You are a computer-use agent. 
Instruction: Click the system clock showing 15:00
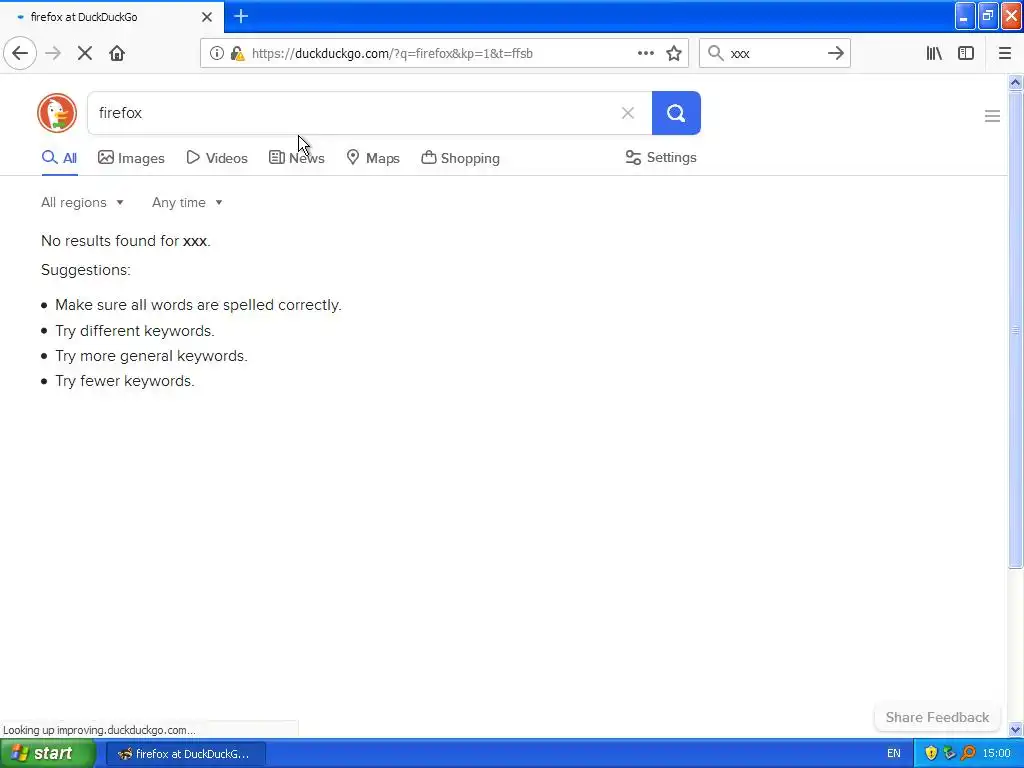(997, 754)
